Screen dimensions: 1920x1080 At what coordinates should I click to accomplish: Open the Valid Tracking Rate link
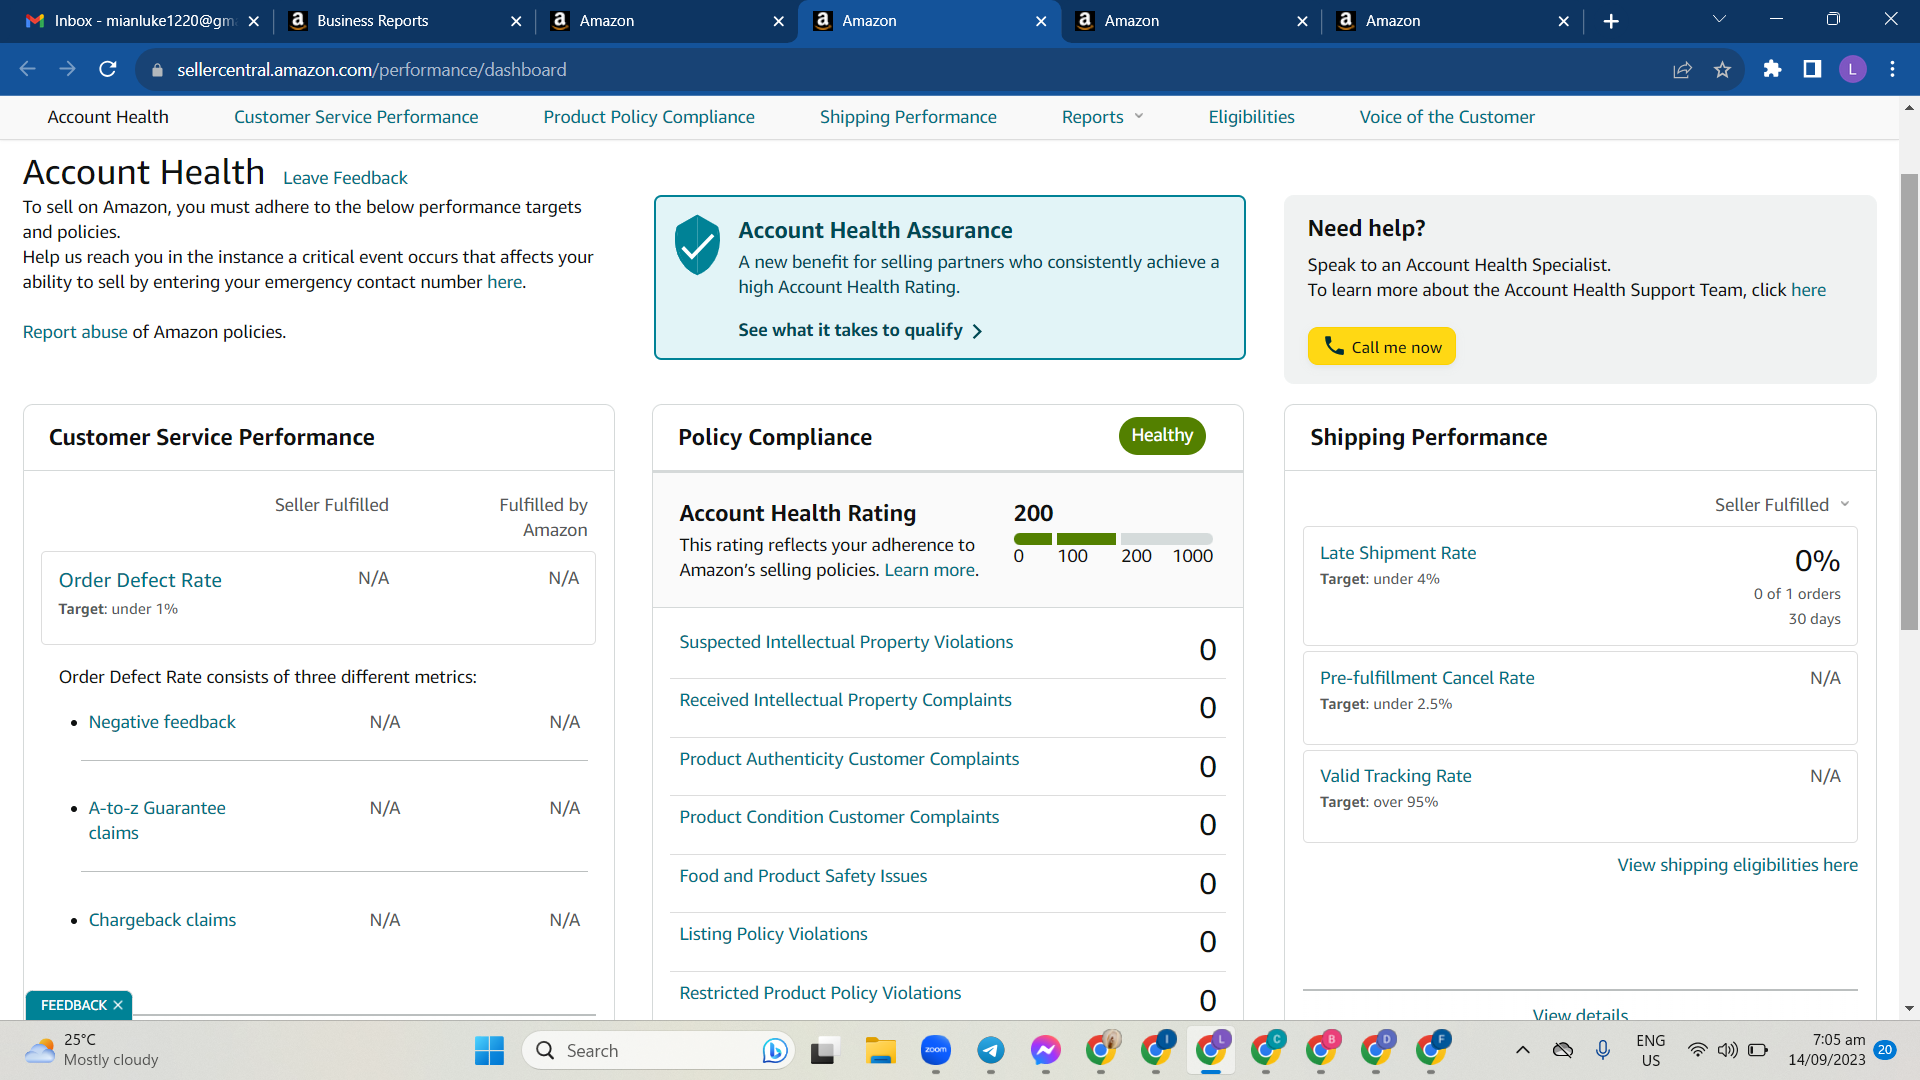coord(1395,776)
